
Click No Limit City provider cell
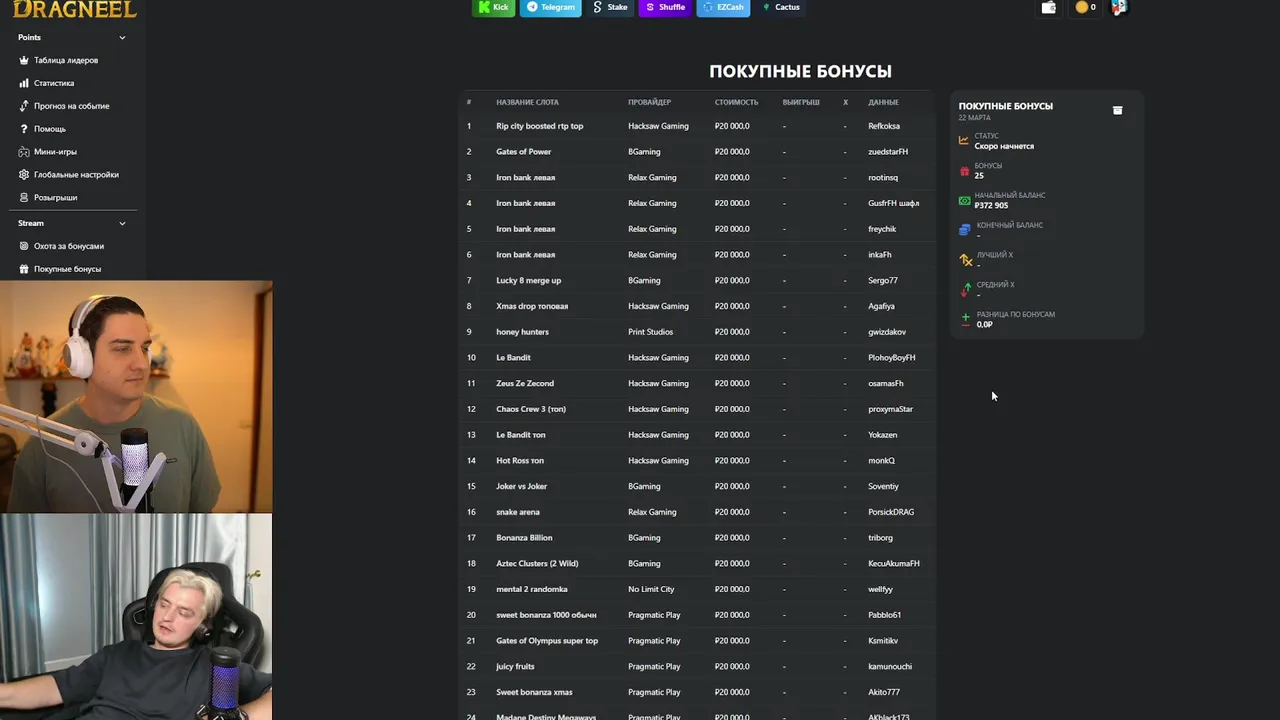651,589
